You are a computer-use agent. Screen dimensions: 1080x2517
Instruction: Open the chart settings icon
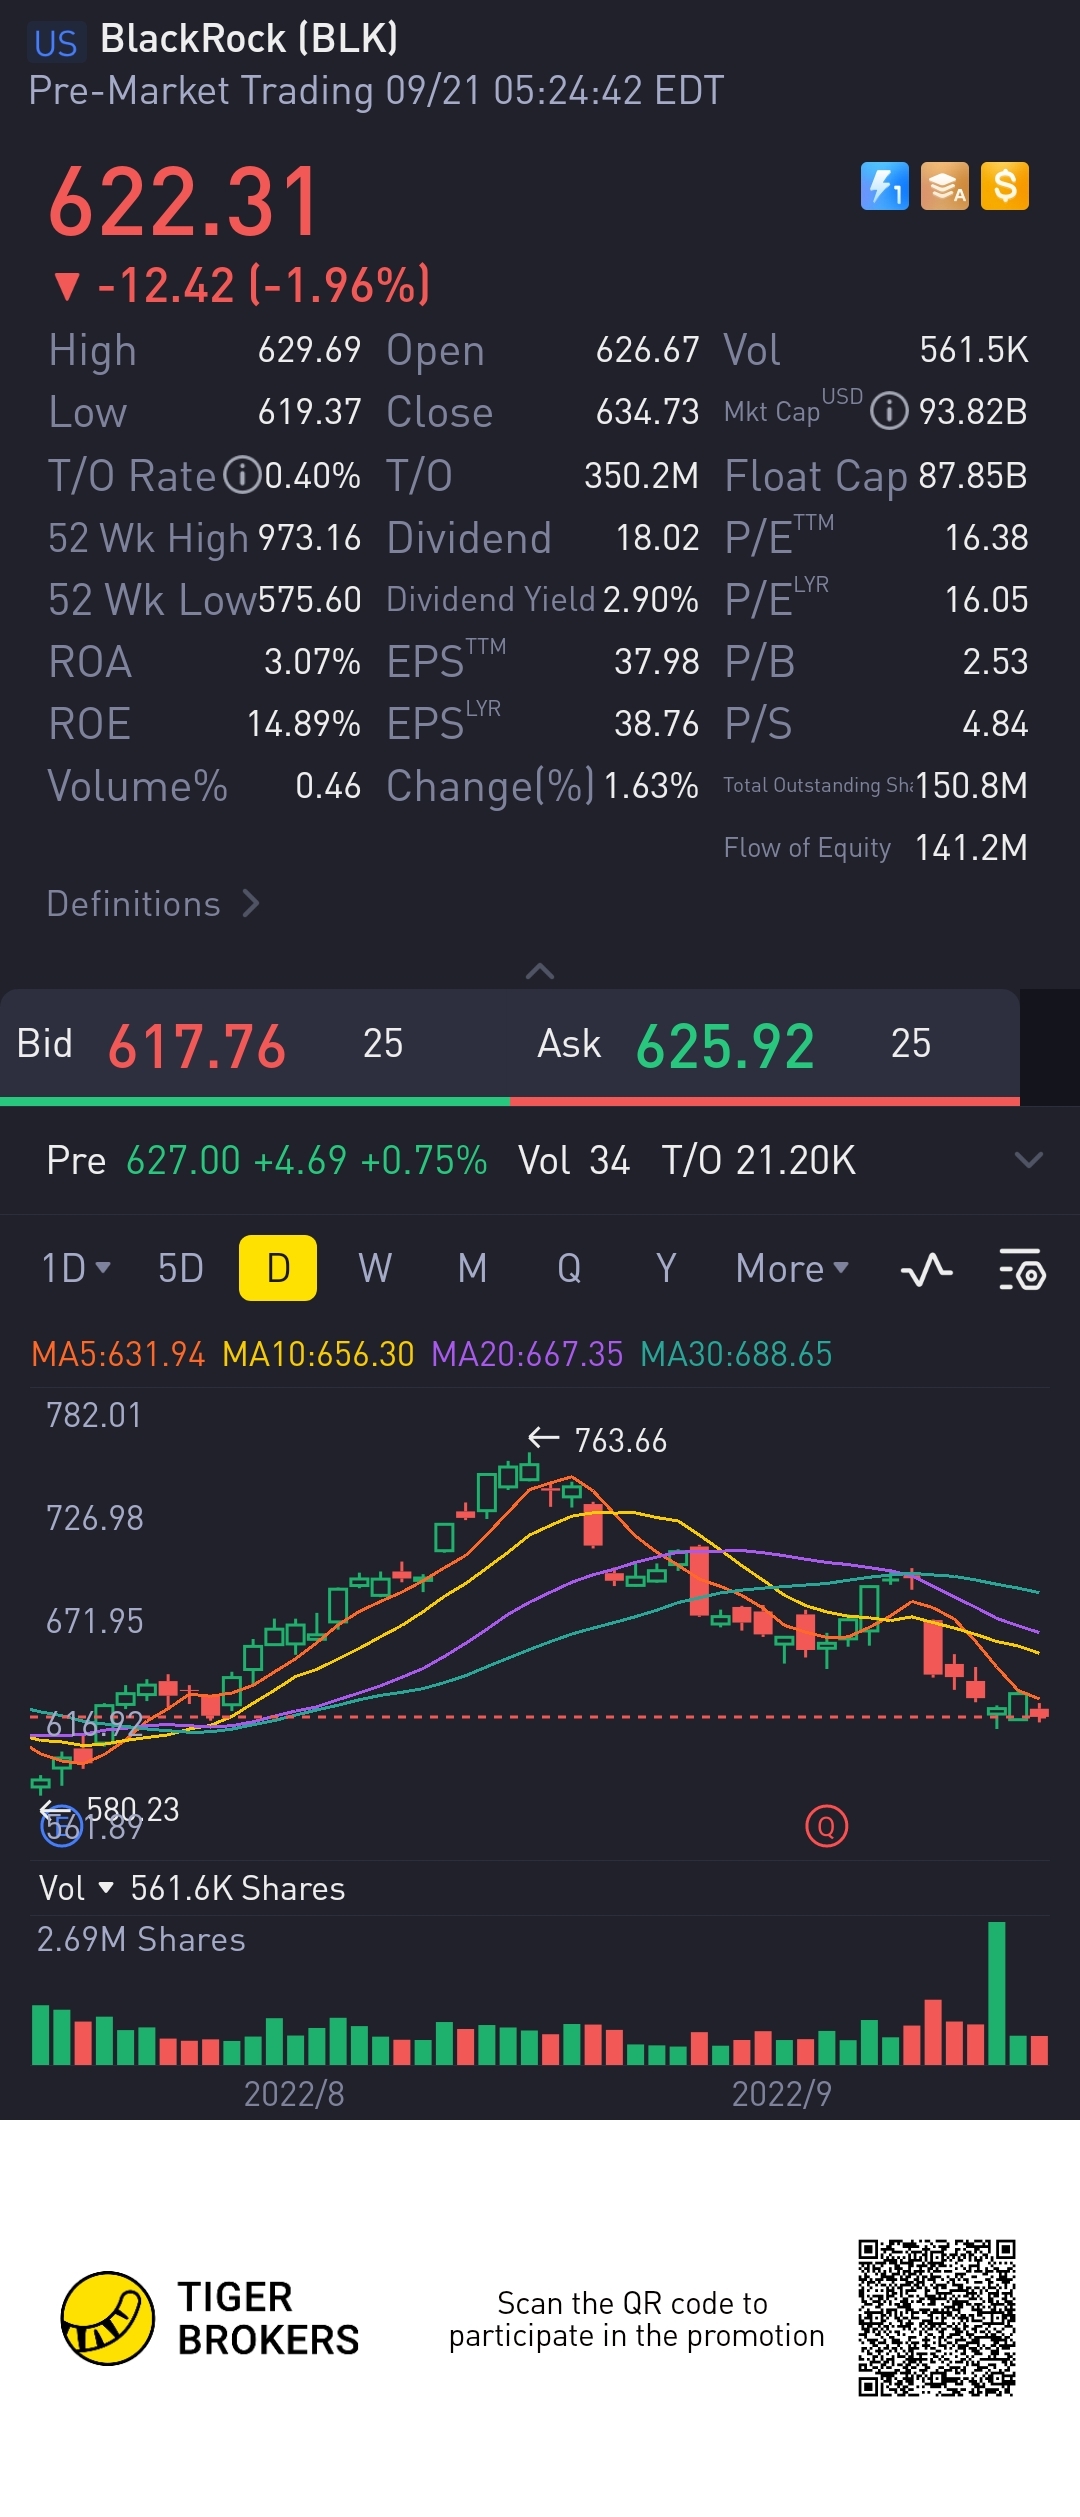pyautogui.click(x=1022, y=1270)
